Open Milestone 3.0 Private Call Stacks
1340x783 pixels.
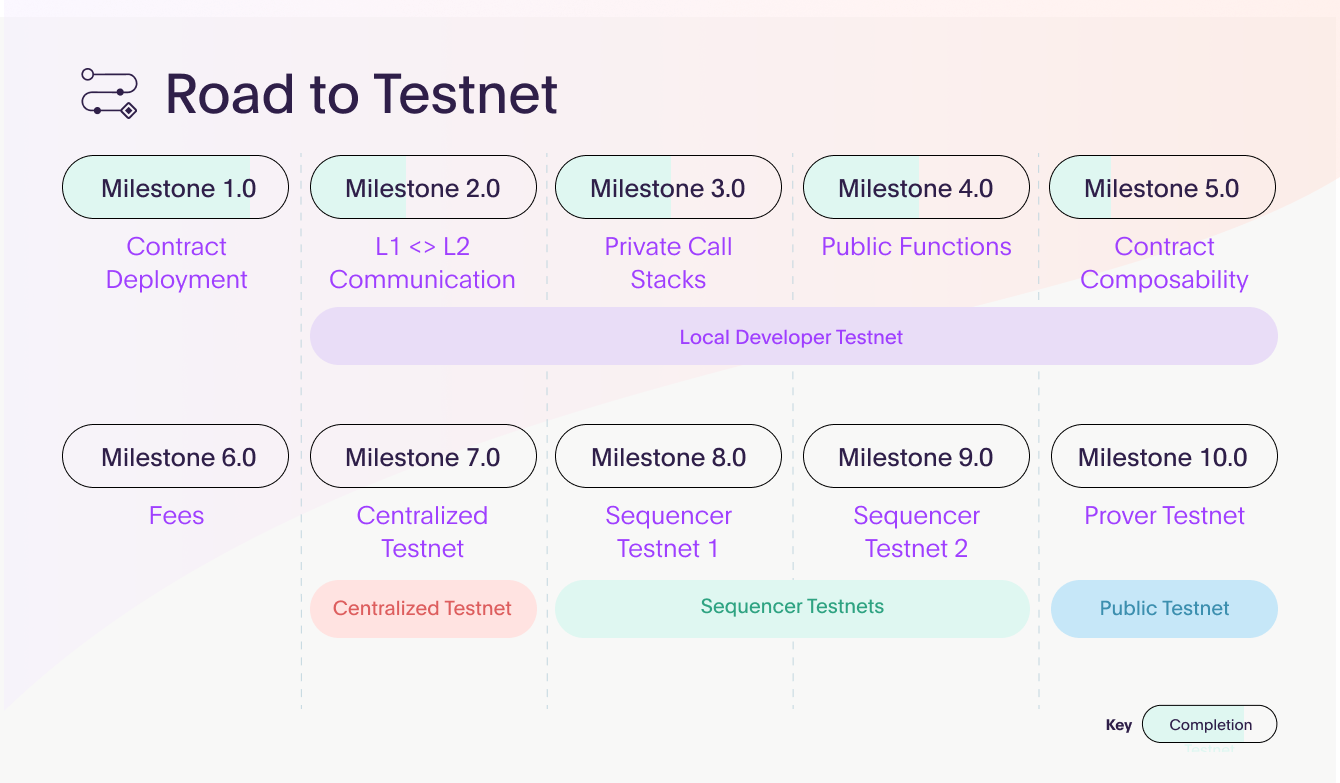point(668,187)
